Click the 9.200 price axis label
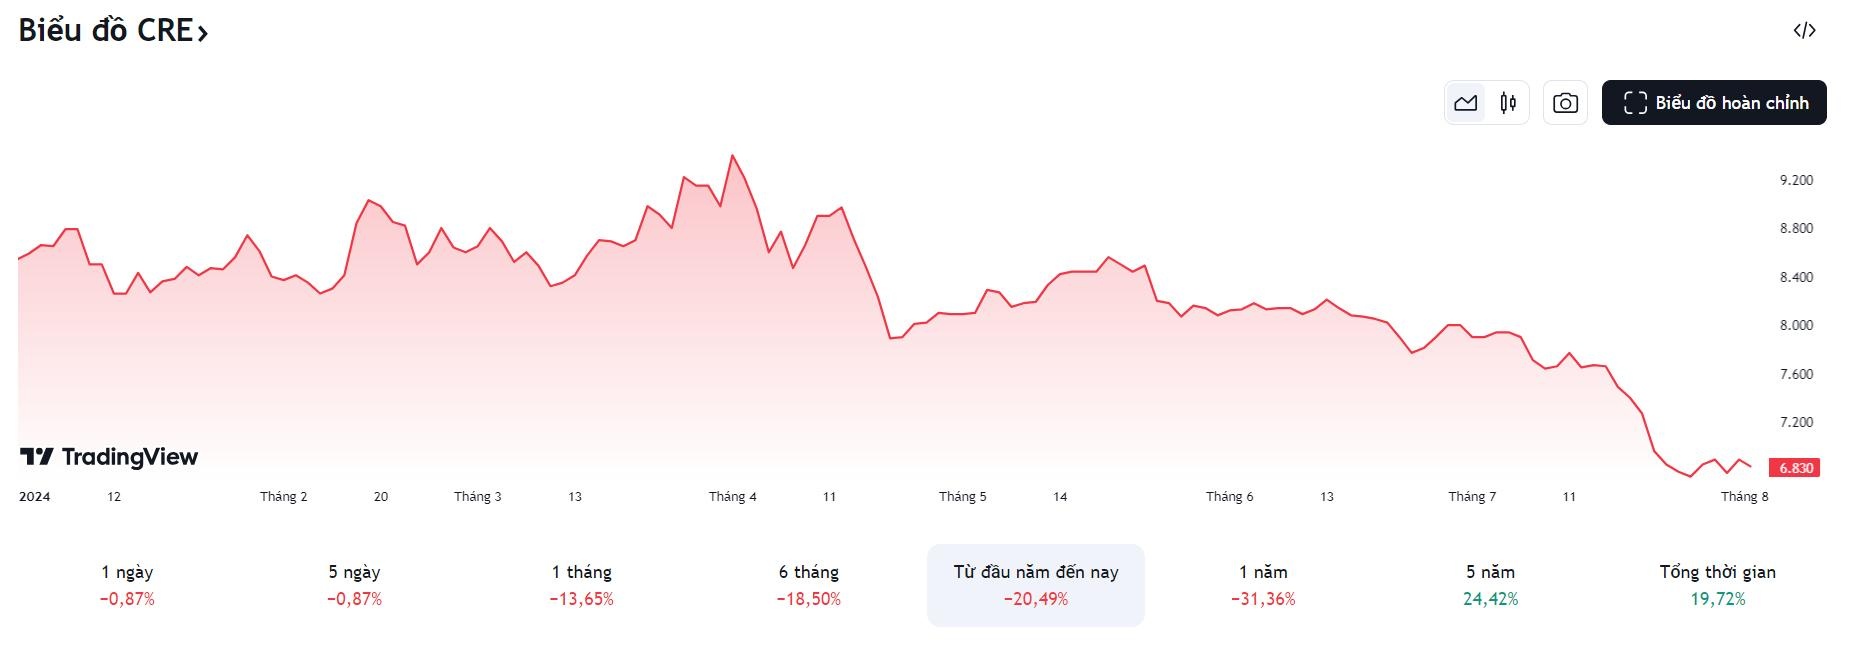The width and height of the screenshot is (1849, 665). [x=1796, y=181]
